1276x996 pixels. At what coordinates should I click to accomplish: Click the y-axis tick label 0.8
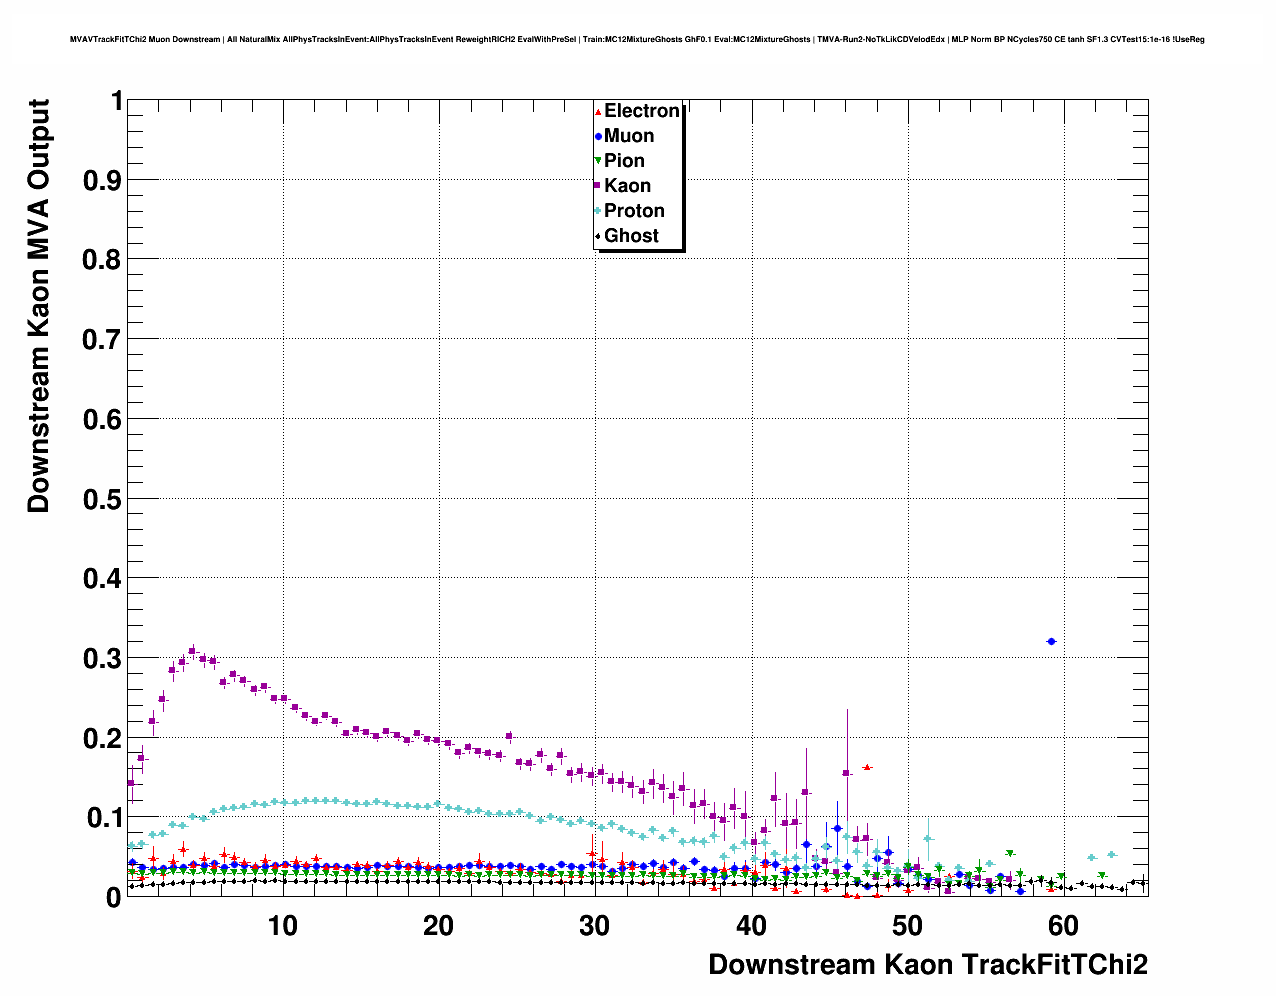click(103, 260)
